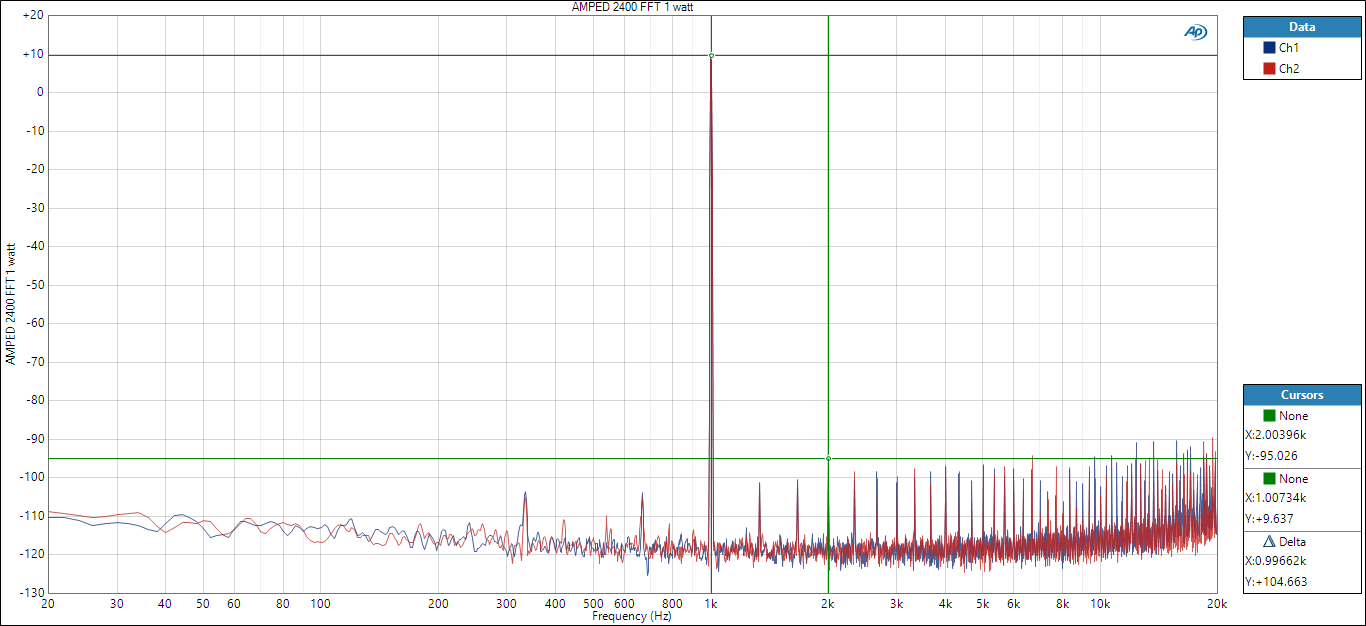This screenshot has height=626, width=1366.
Task: Click the graph title AMPED 2400 FFT 1 watt
Action: (x=632, y=7)
